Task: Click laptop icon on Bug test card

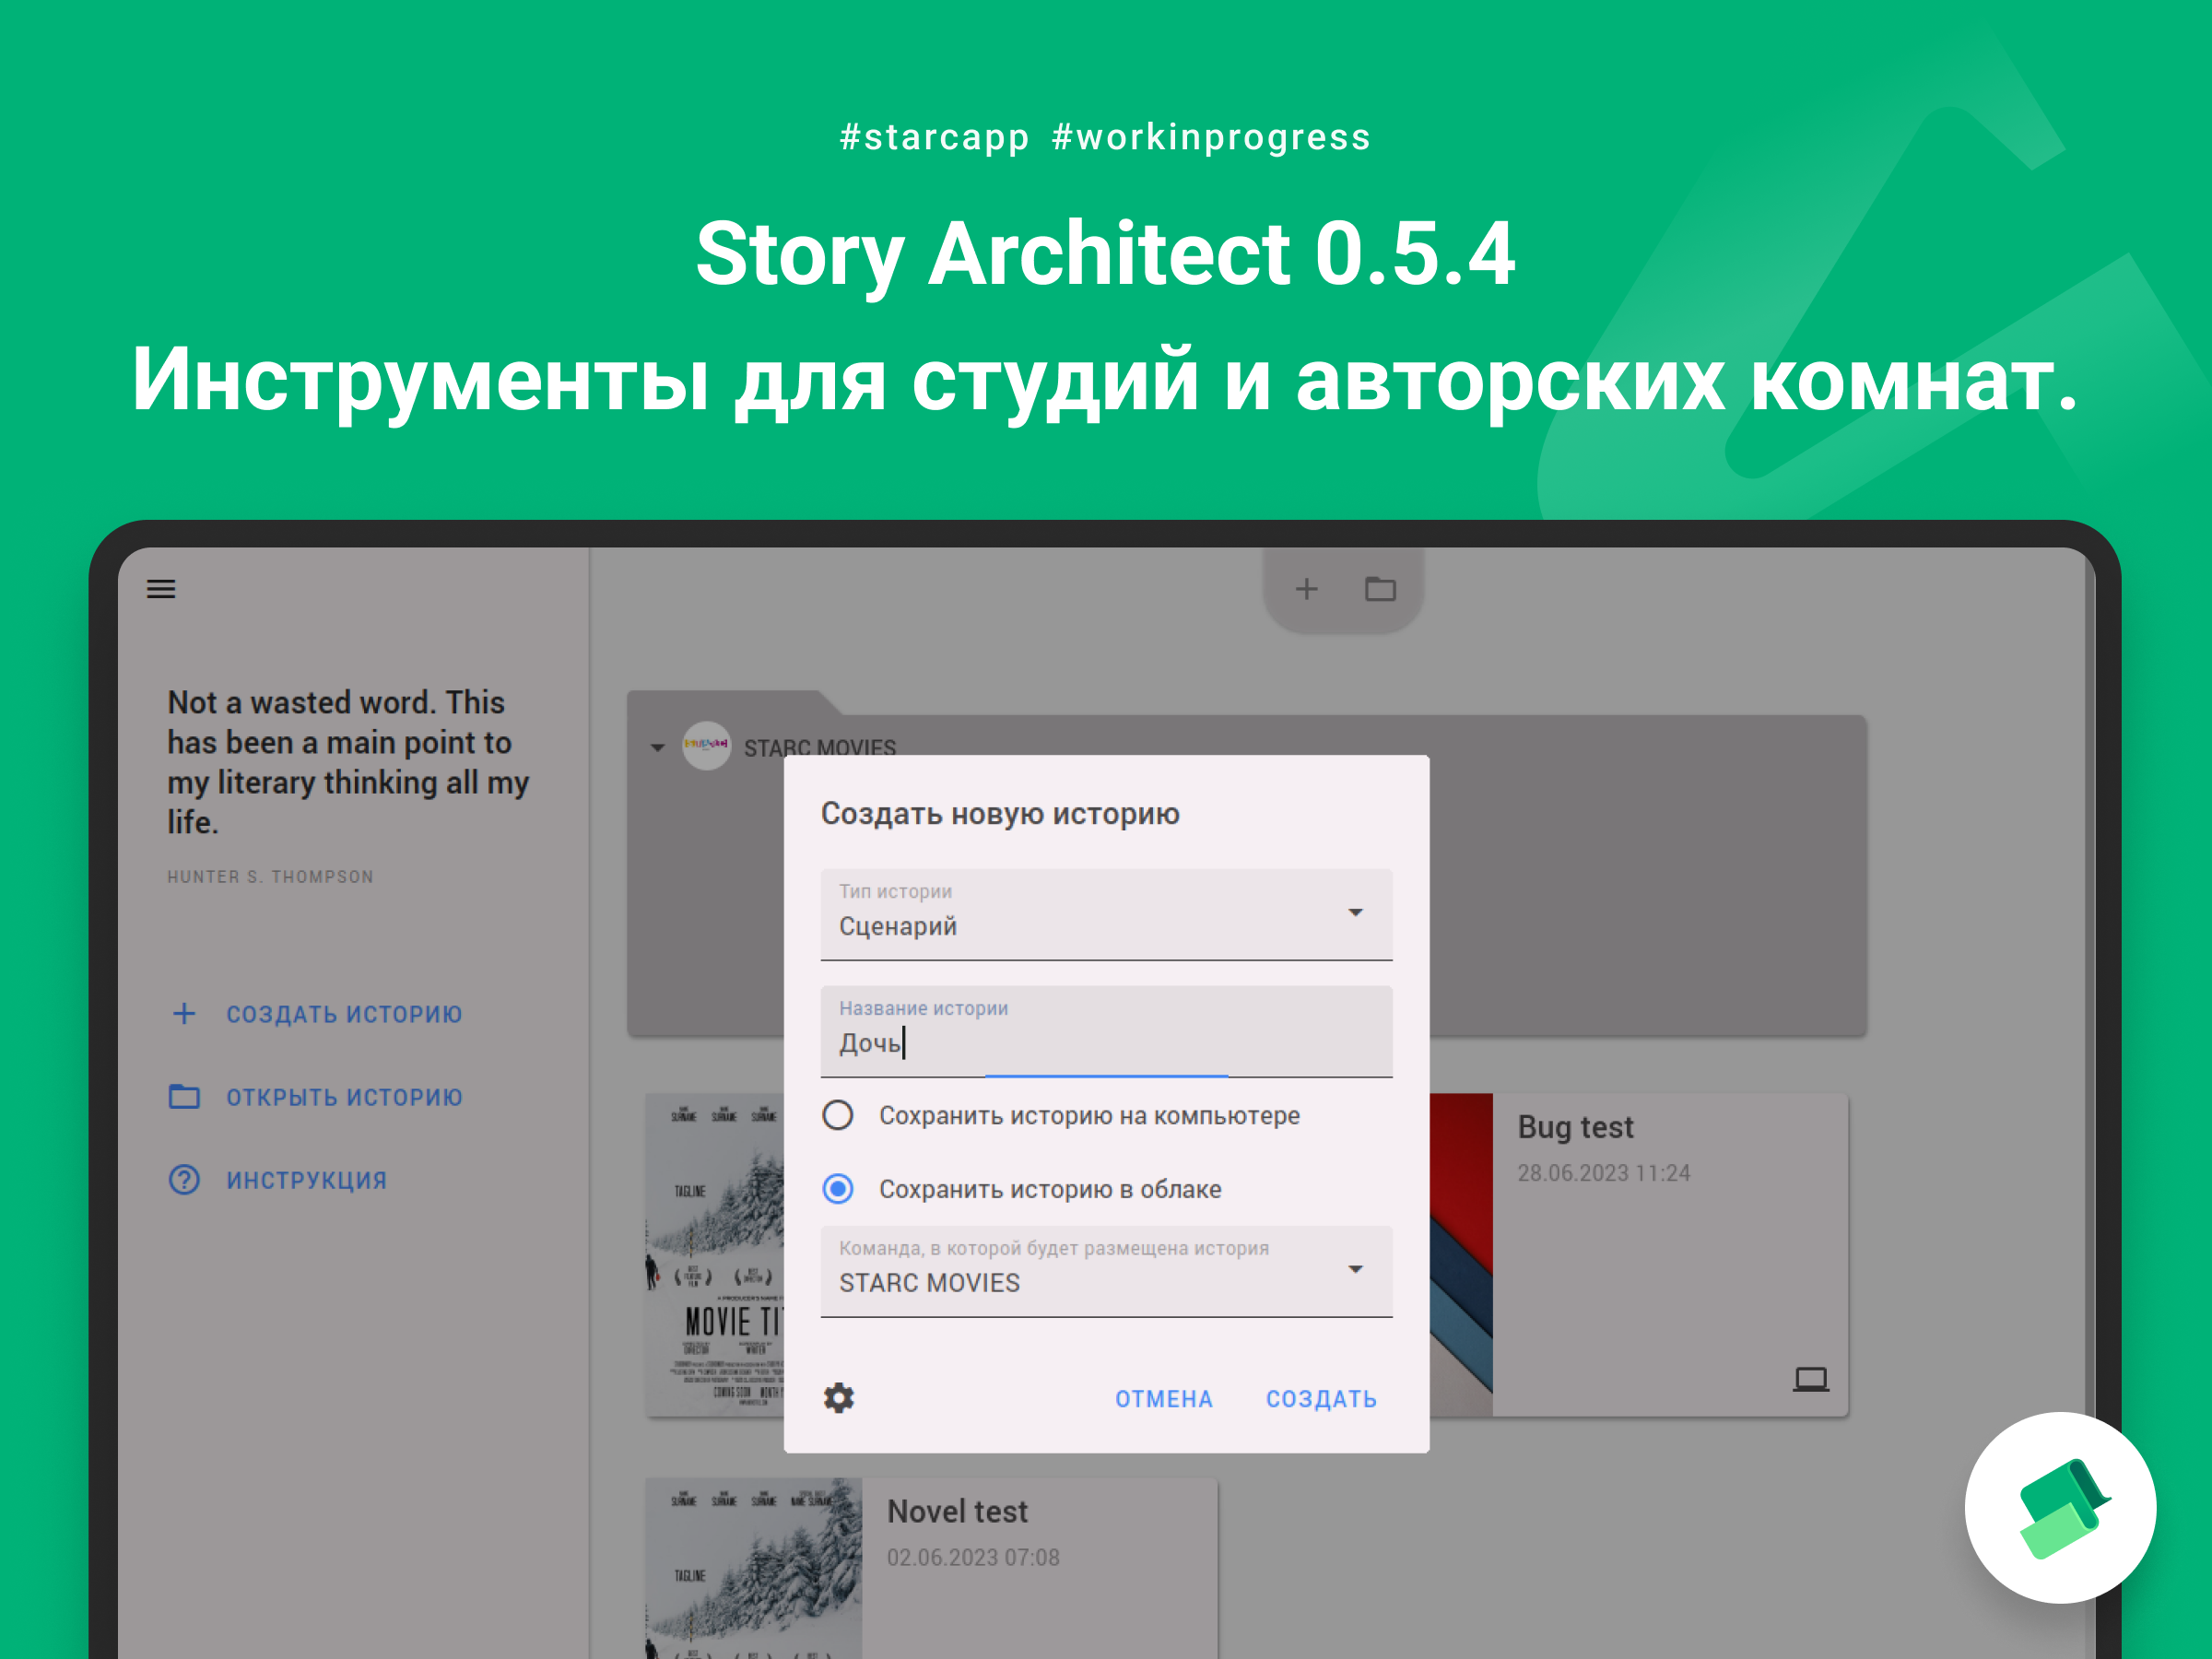Action: coord(1810,1379)
